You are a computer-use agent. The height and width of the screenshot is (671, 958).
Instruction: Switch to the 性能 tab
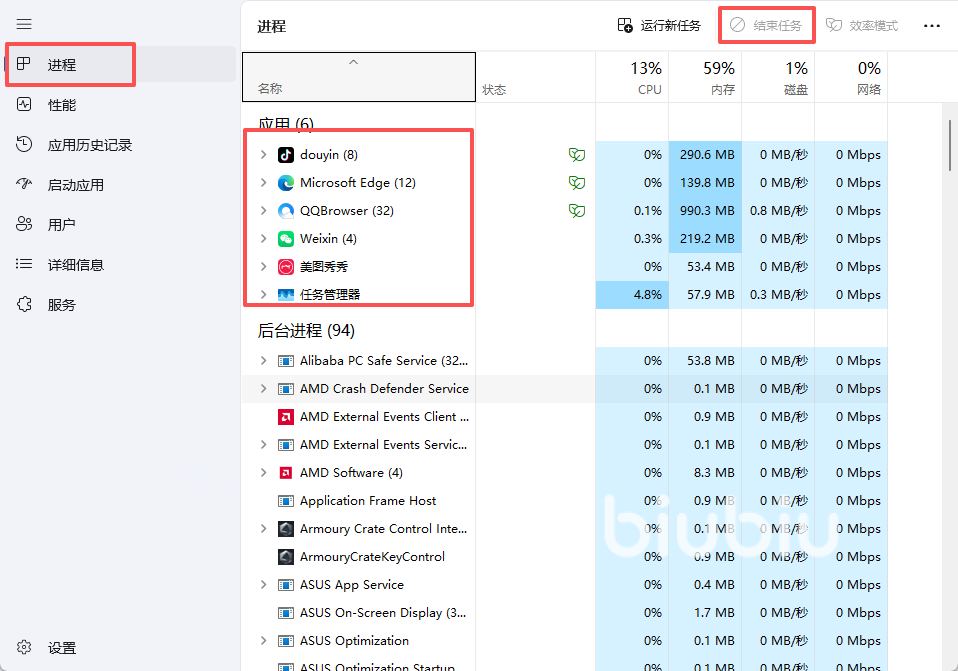point(62,105)
